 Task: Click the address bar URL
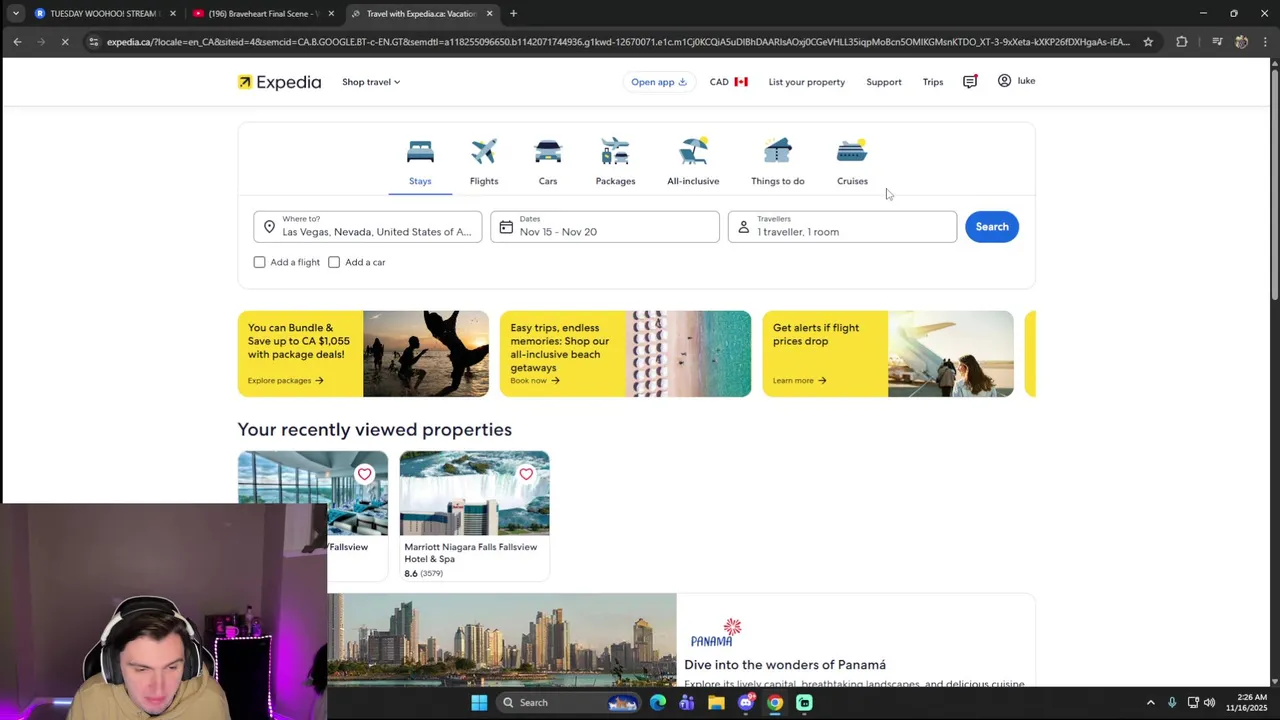[618, 42]
